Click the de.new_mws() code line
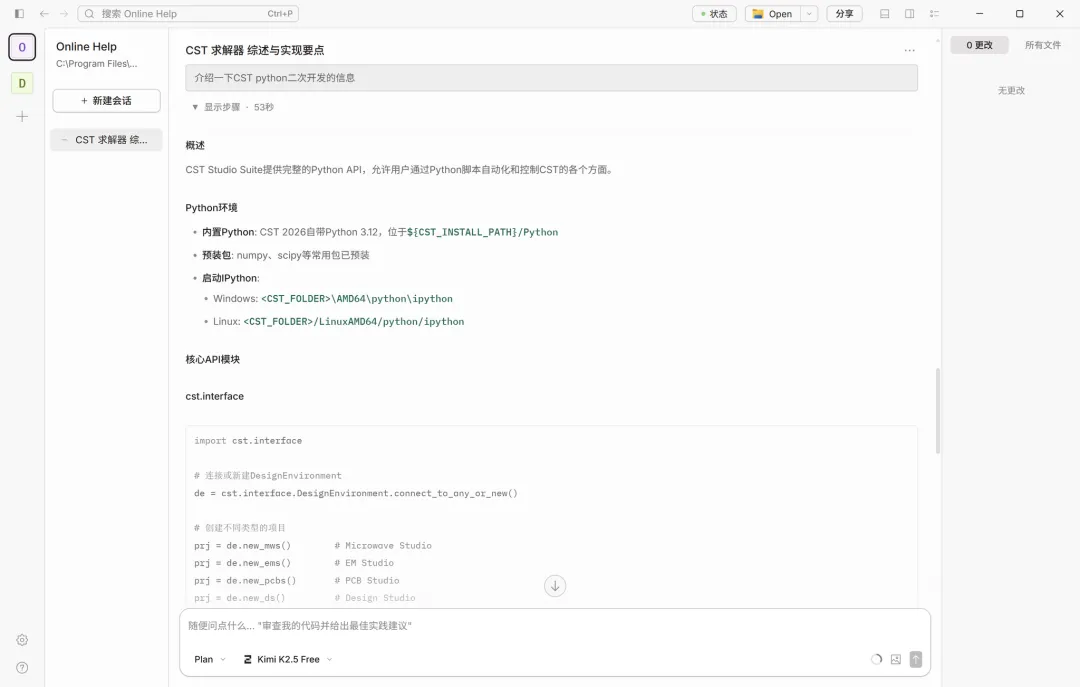 (x=242, y=546)
